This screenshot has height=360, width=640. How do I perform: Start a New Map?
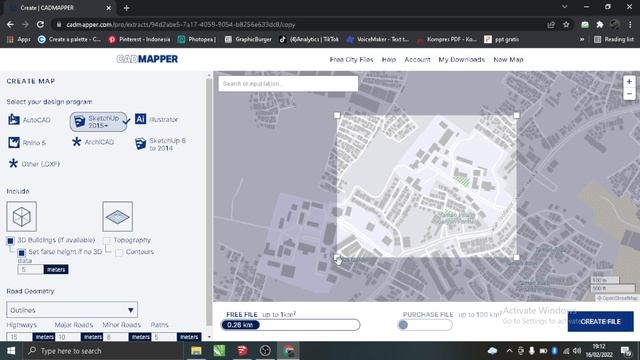[x=508, y=59]
